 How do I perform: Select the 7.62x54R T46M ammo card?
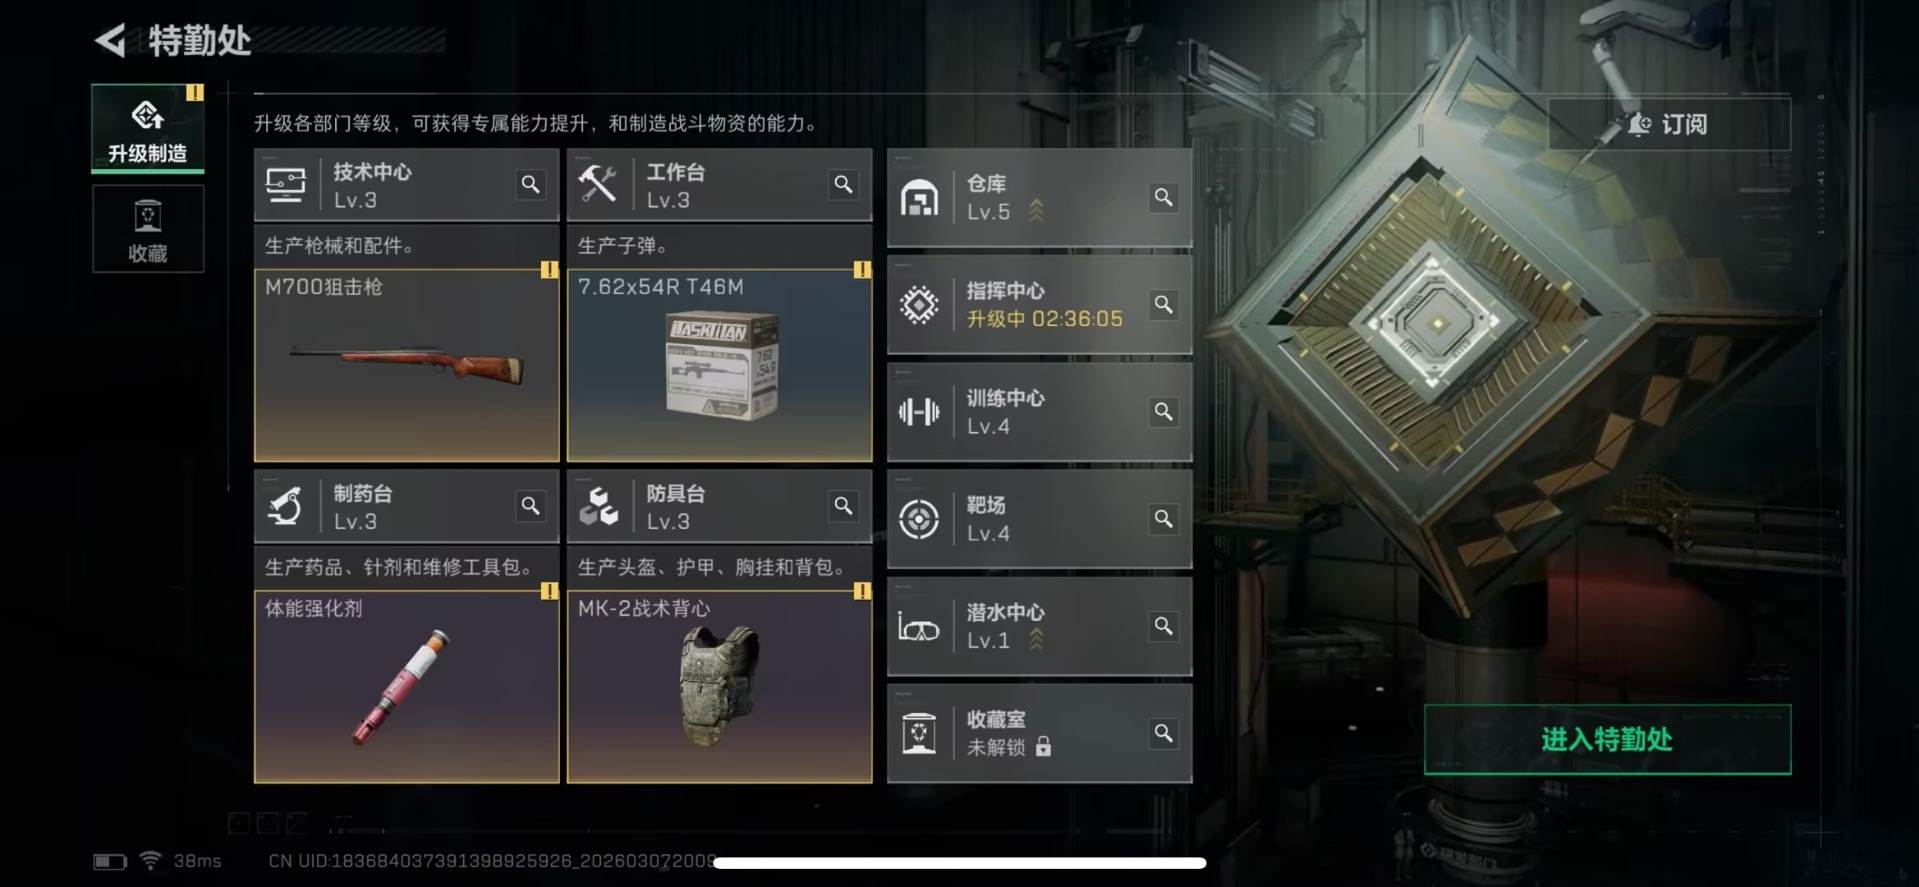[x=719, y=365]
